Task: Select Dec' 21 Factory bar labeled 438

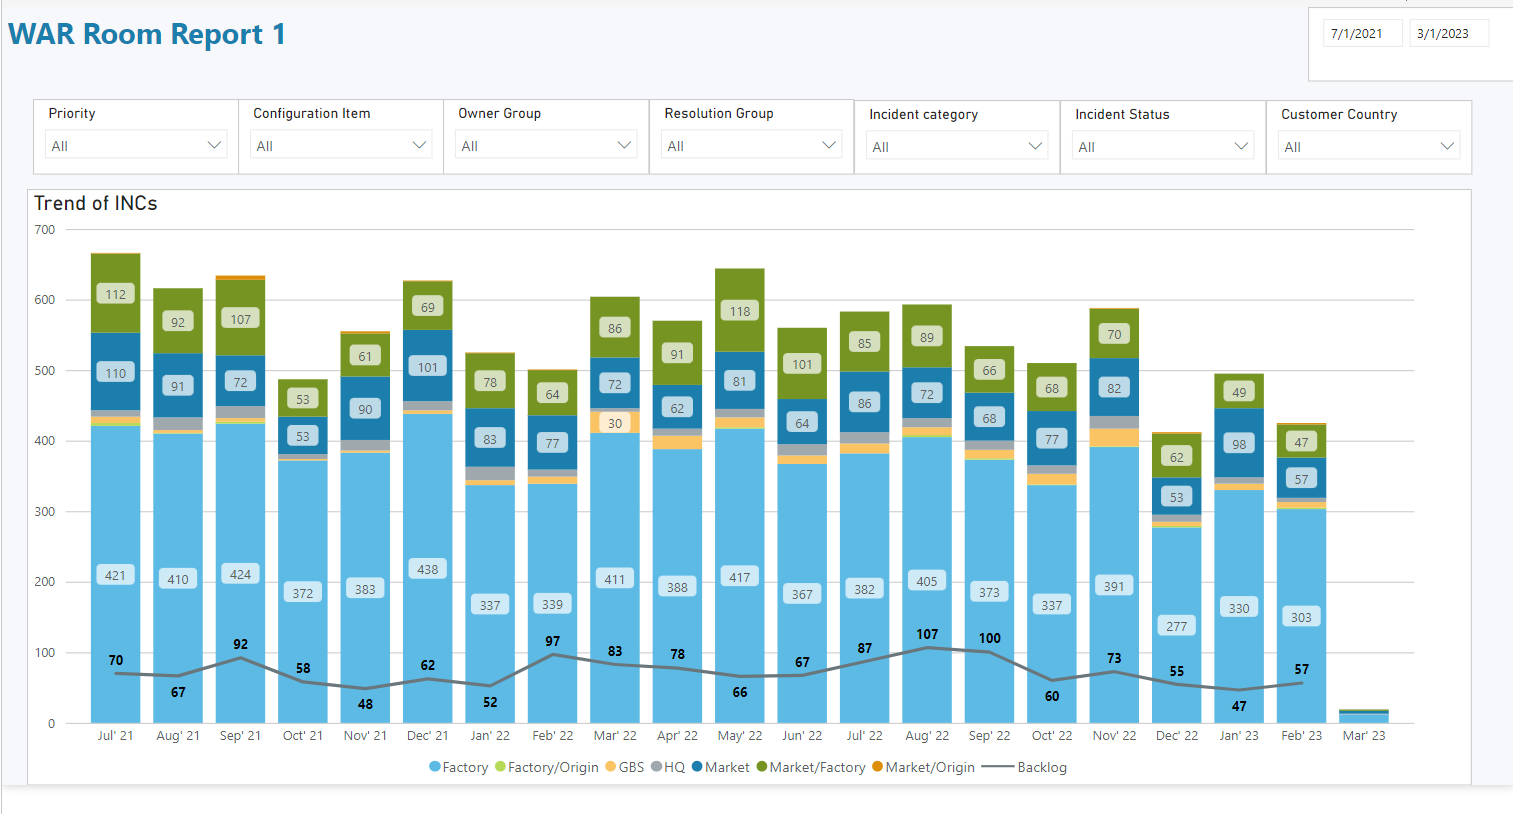Action: (428, 568)
